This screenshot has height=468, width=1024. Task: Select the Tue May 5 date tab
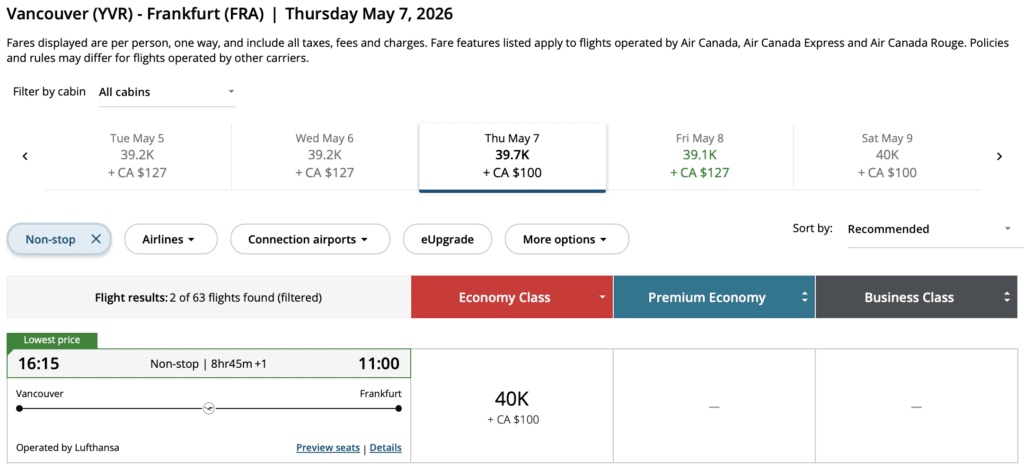(137, 156)
